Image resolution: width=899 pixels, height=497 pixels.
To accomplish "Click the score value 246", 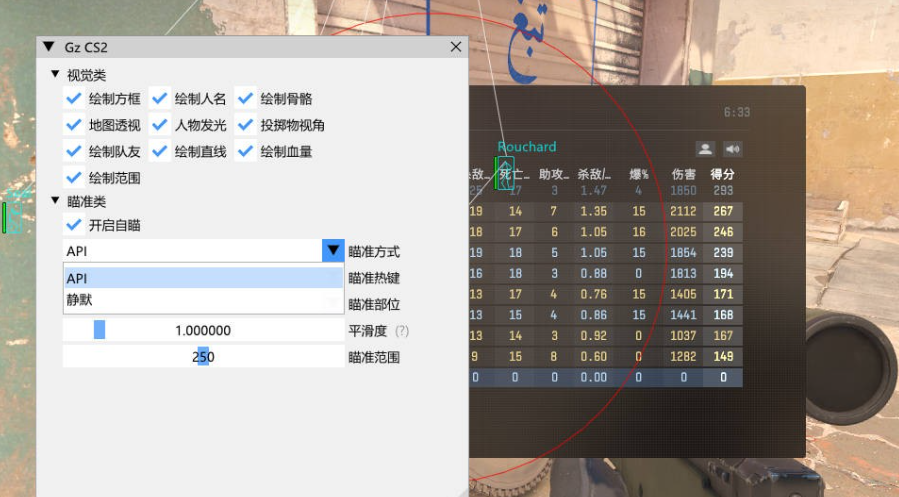I will tap(723, 232).
